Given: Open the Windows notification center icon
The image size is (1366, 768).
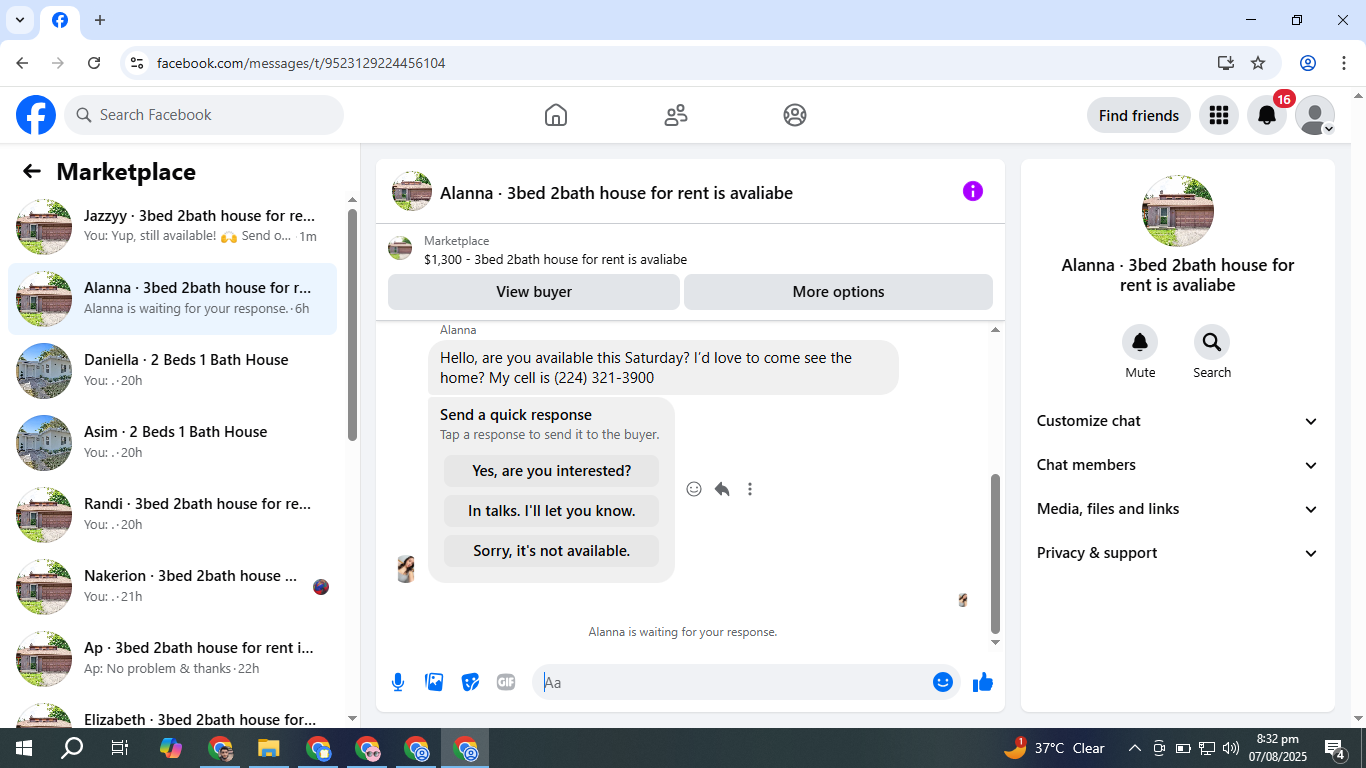Looking at the screenshot, I should click(1334, 748).
